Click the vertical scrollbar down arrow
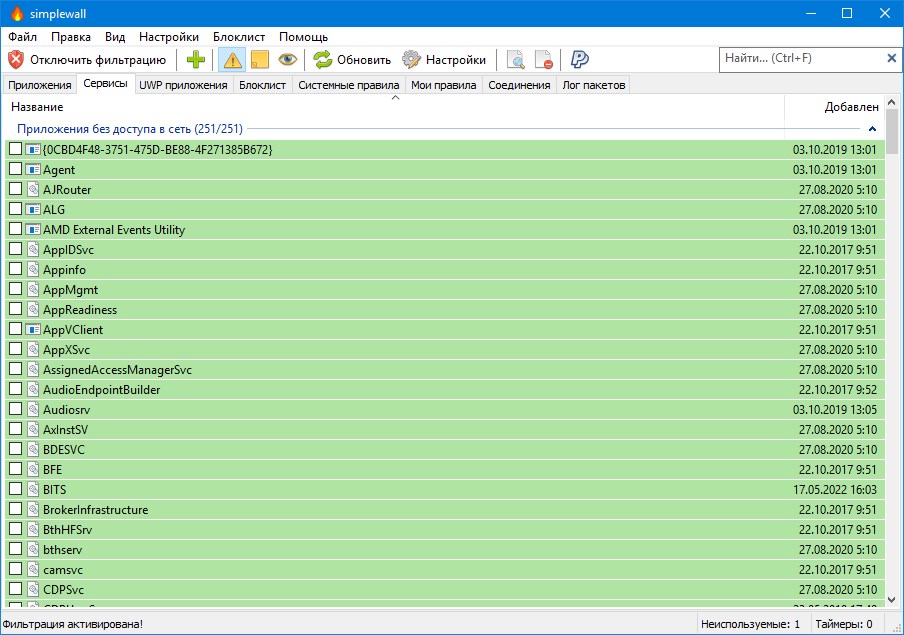 (x=892, y=600)
